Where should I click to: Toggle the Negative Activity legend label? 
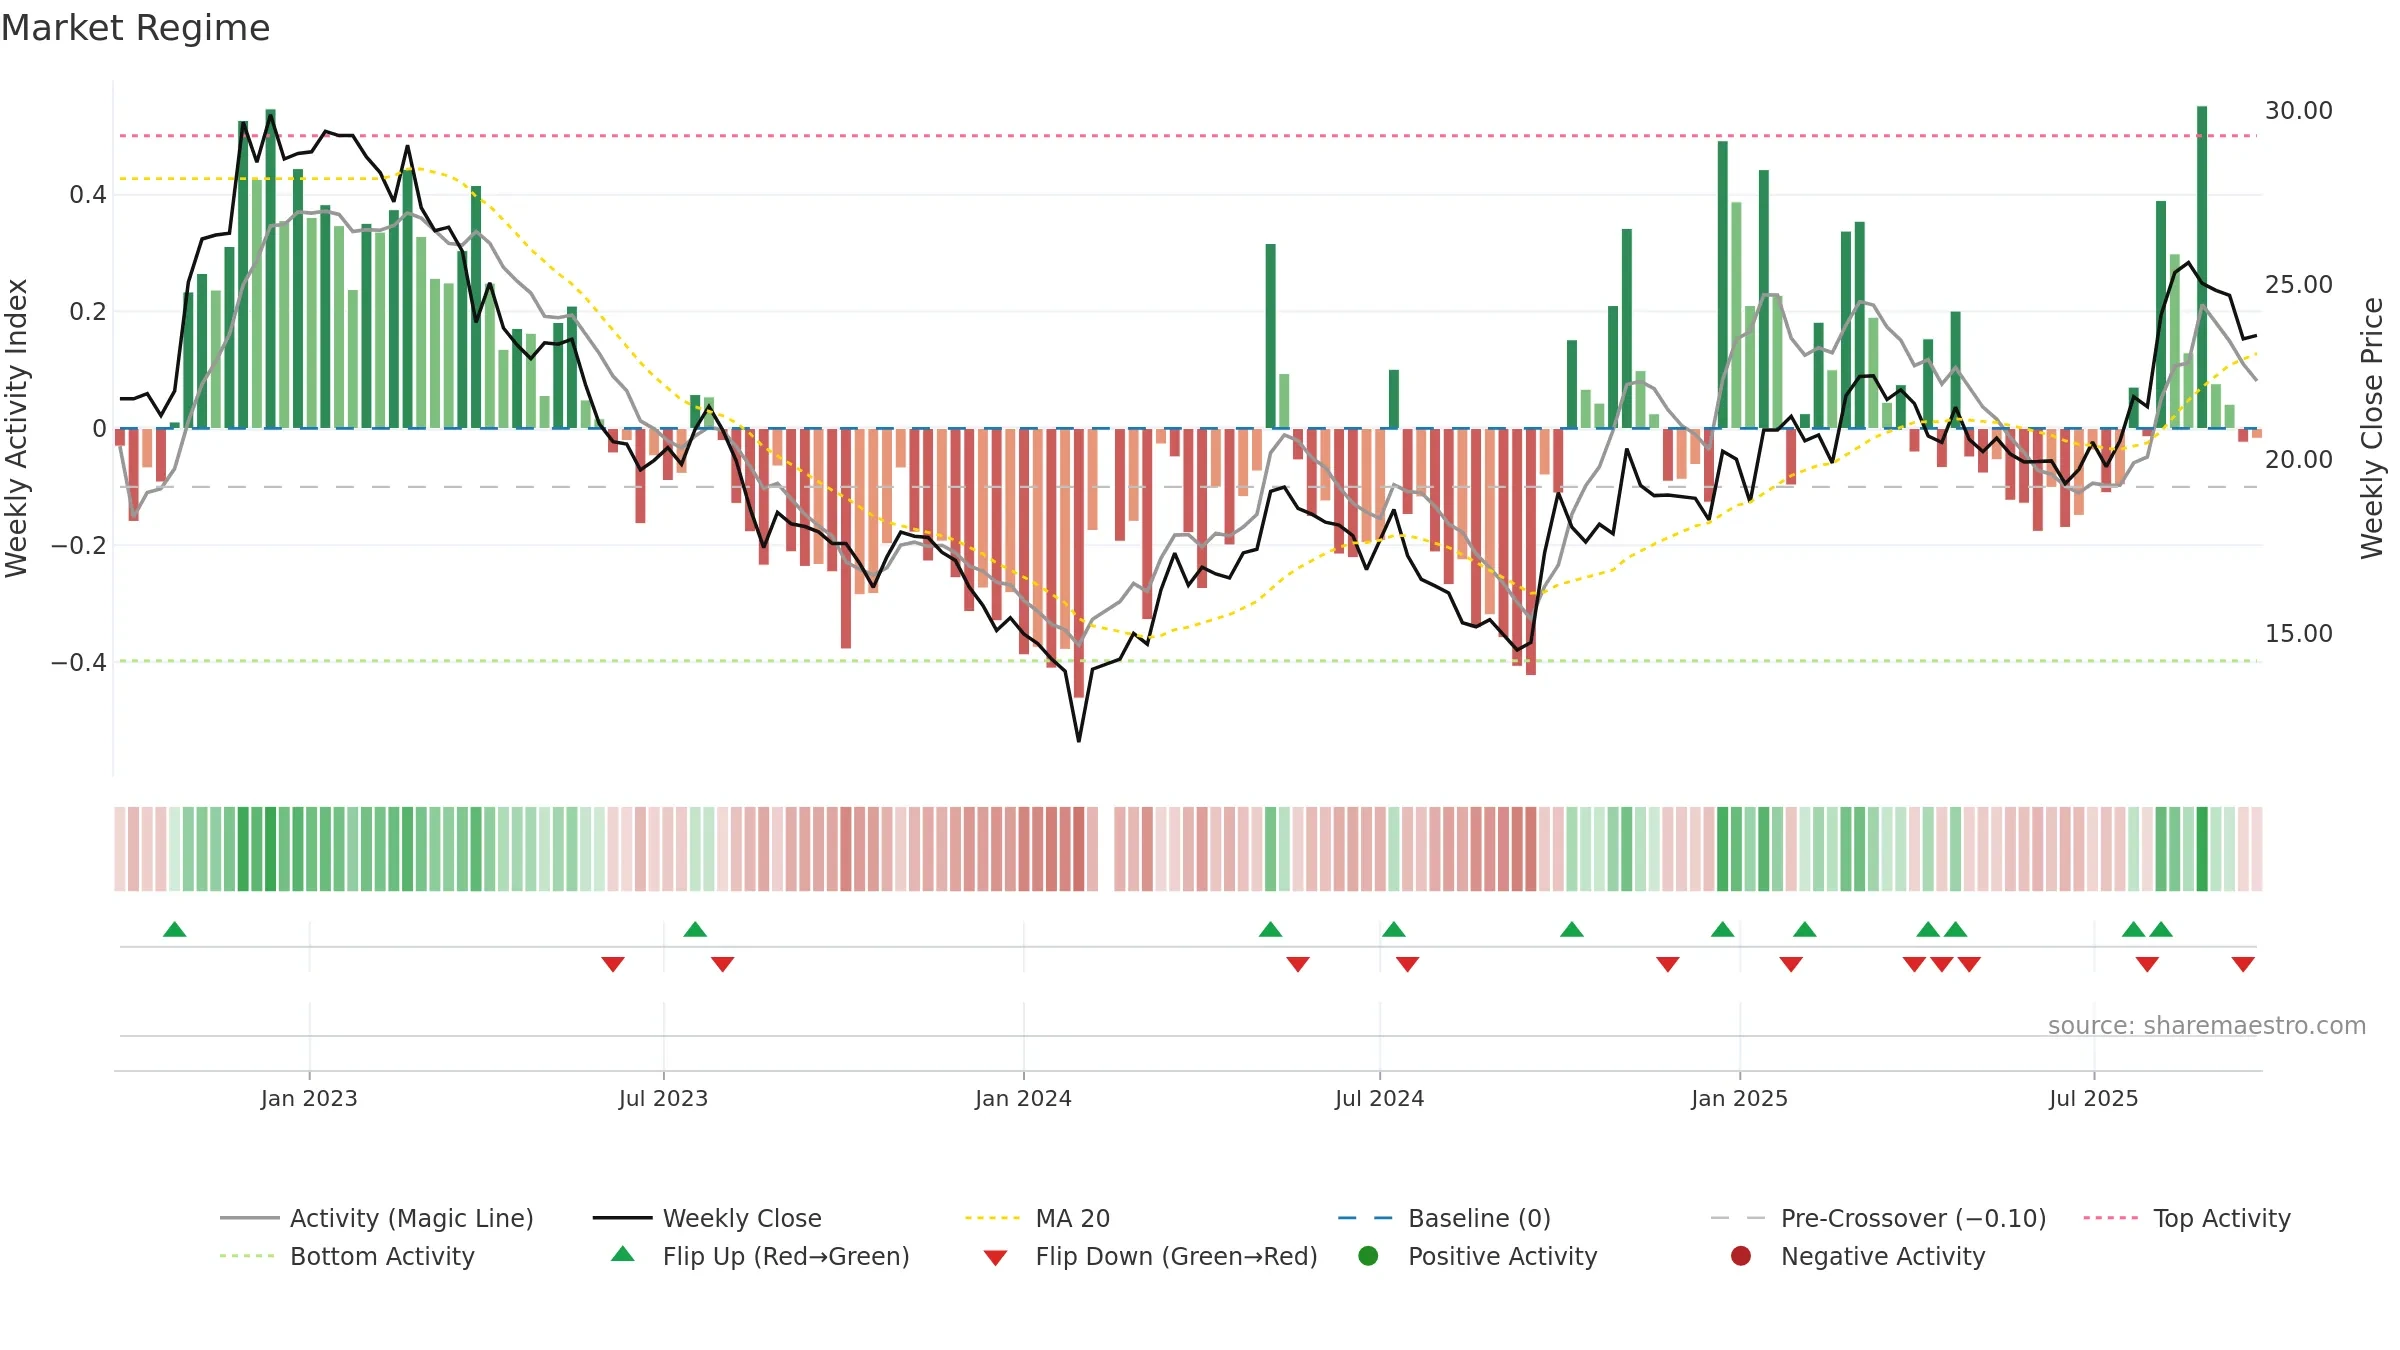click(x=1883, y=1256)
